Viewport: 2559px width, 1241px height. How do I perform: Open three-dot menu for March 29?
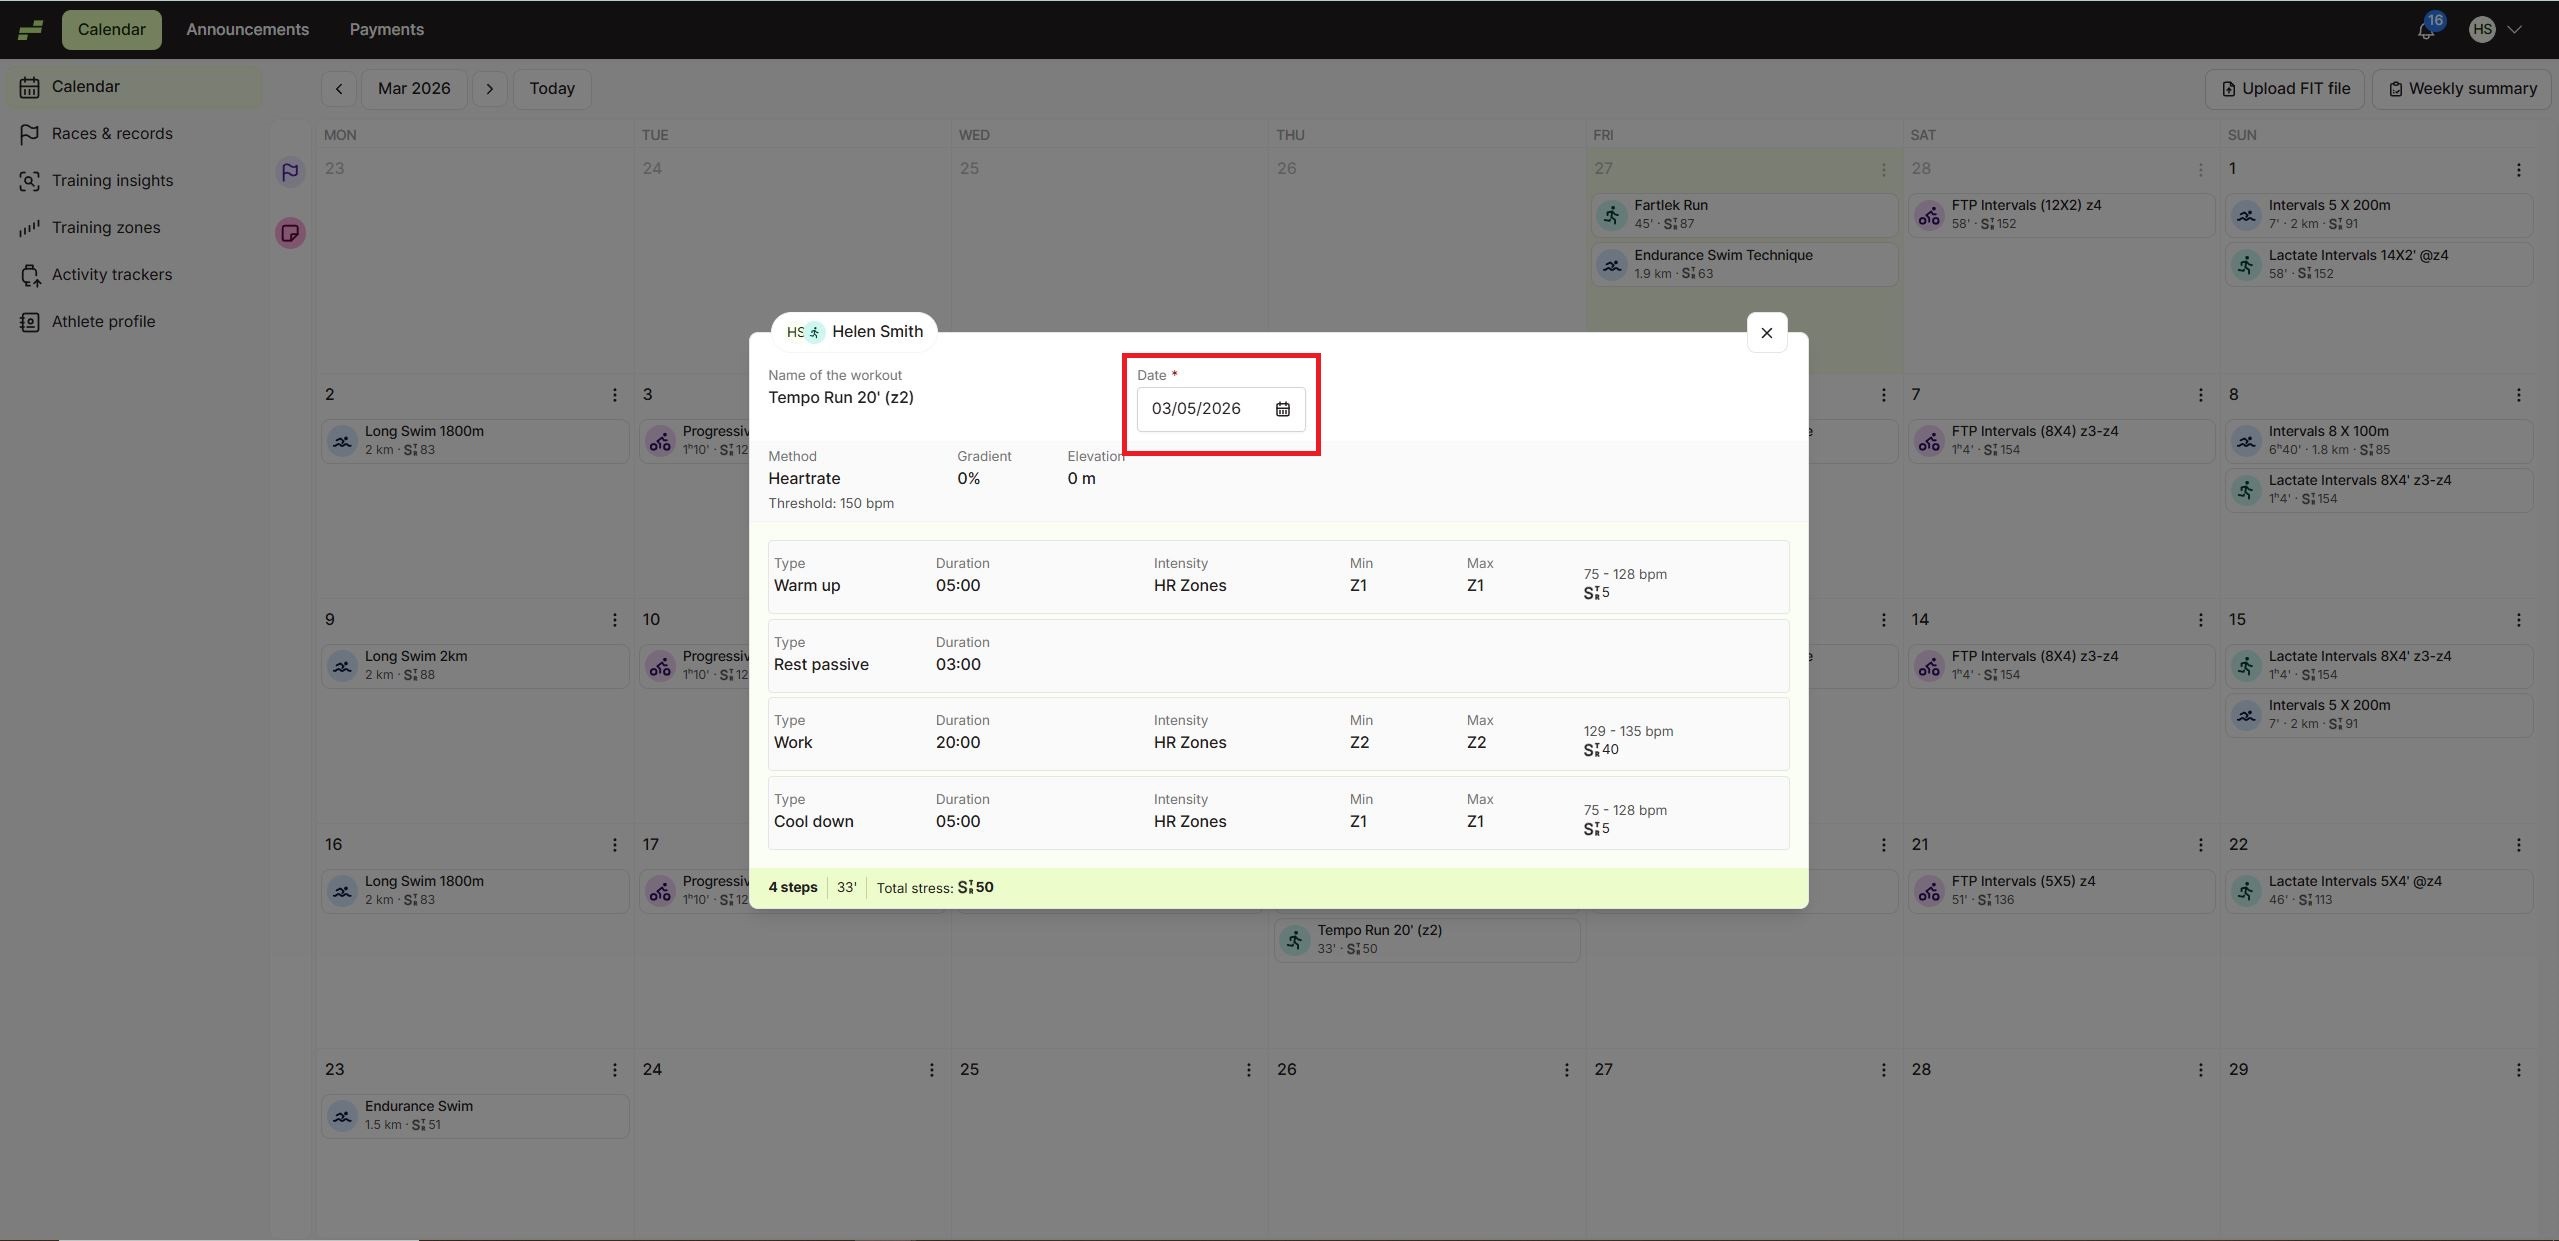2517,1070
